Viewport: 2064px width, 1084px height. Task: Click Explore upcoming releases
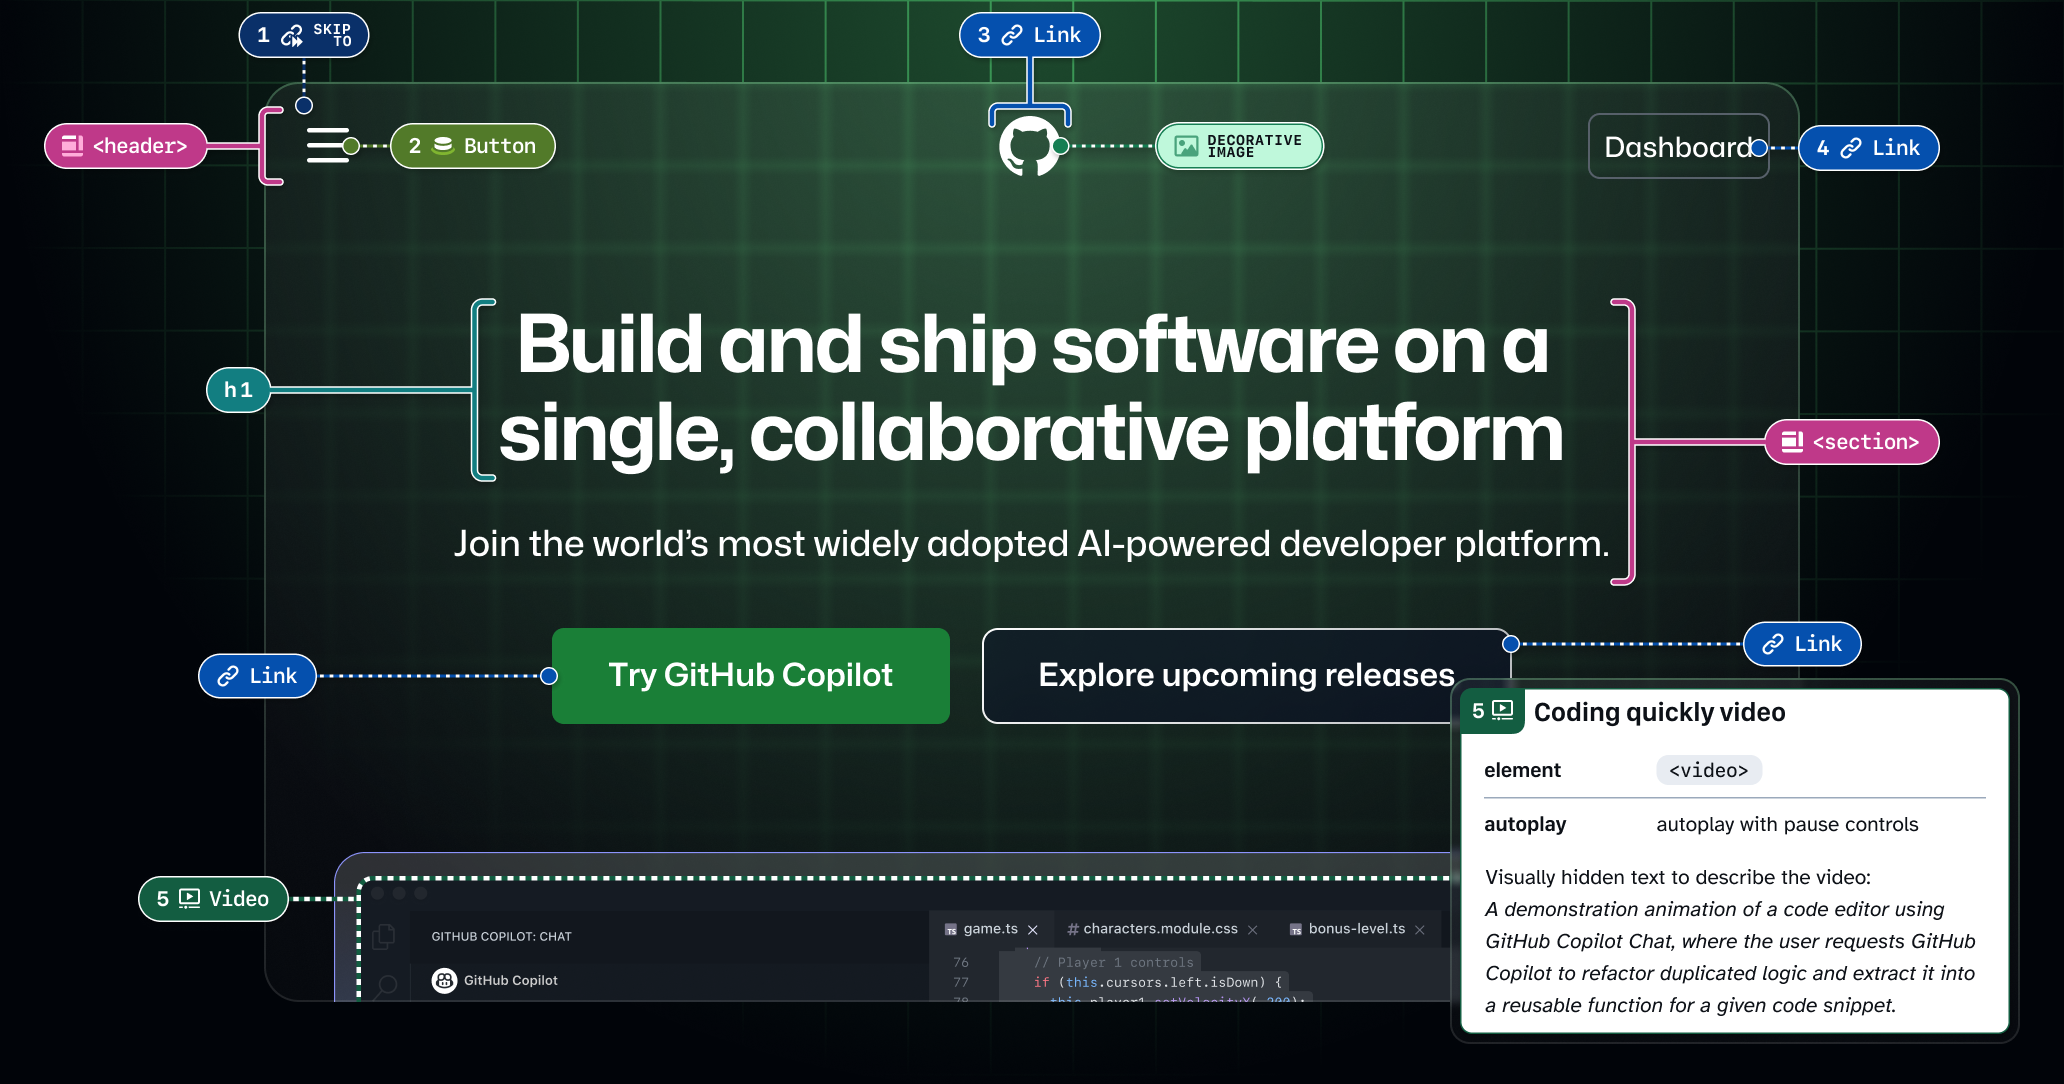(x=1246, y=675)
